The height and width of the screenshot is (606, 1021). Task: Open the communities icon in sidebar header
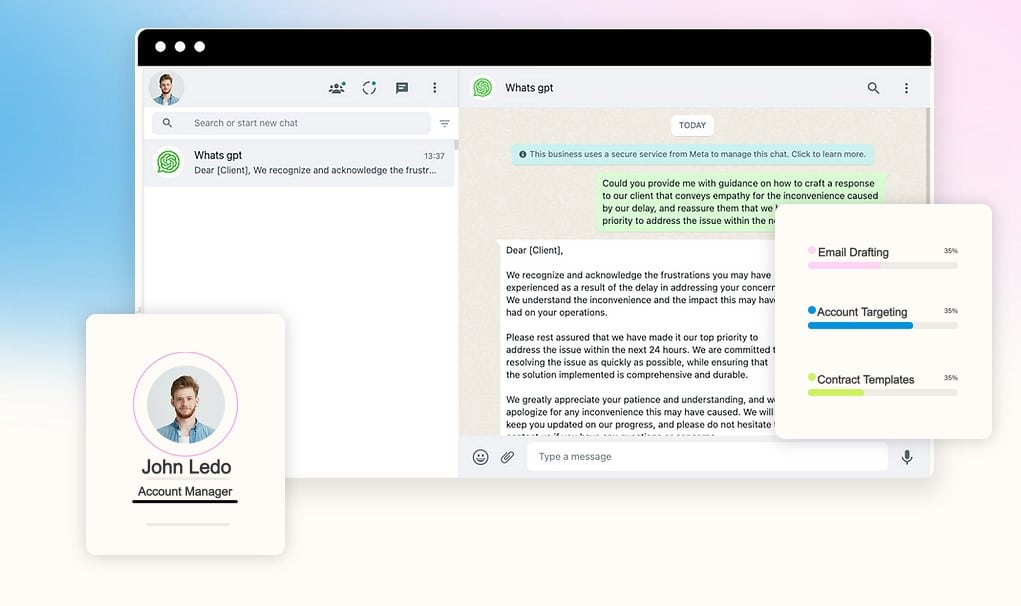coord(337,88)
